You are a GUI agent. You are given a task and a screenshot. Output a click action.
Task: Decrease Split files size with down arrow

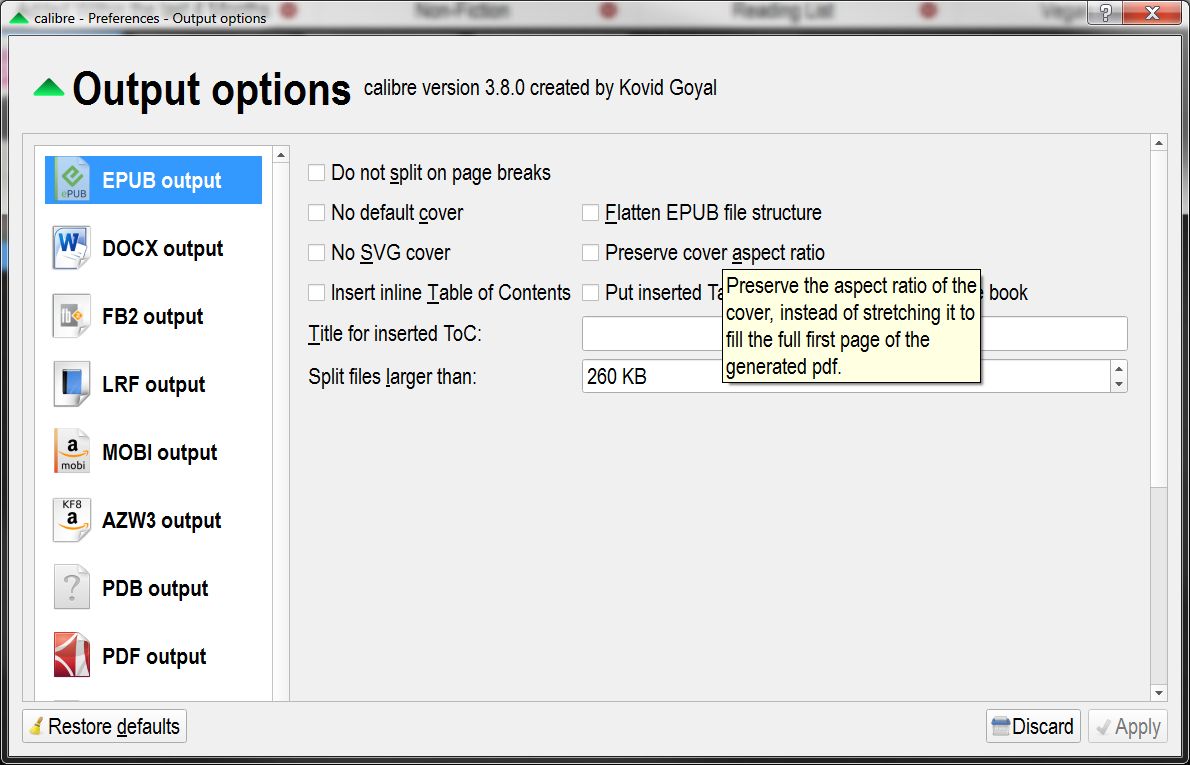tap(1119, 384)
